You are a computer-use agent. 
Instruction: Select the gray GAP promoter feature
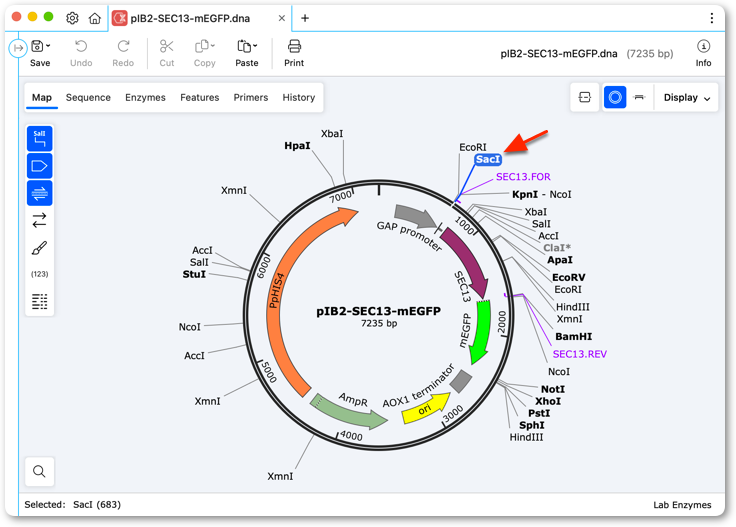pyautogui.click(x=415, y=215)
